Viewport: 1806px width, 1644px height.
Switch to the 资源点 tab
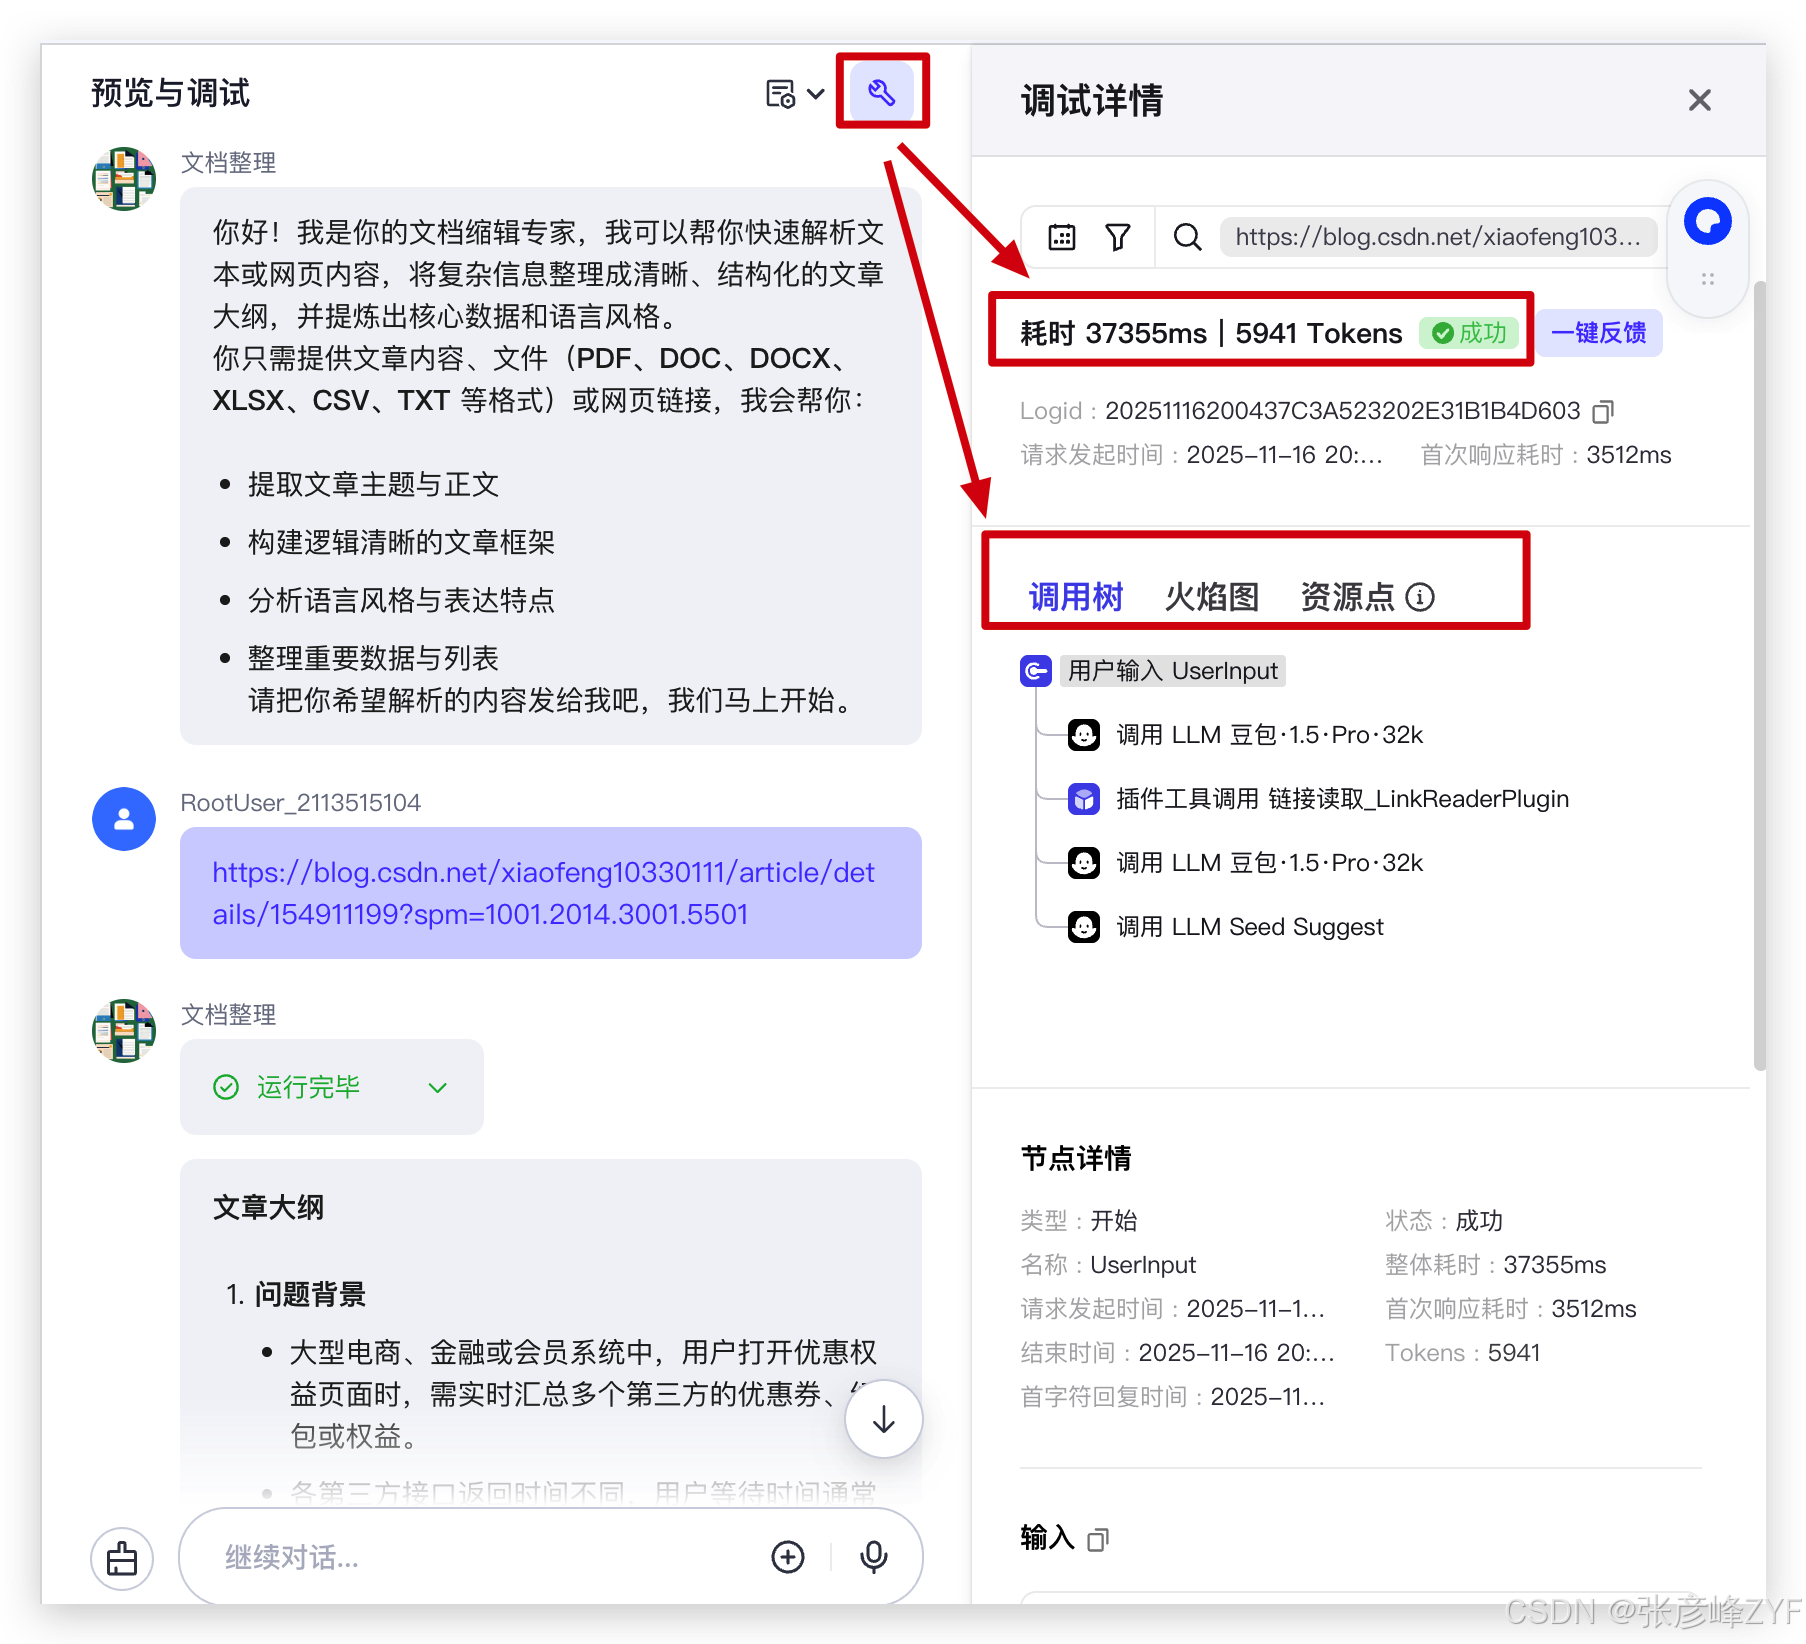click(x=1347, y=597)
